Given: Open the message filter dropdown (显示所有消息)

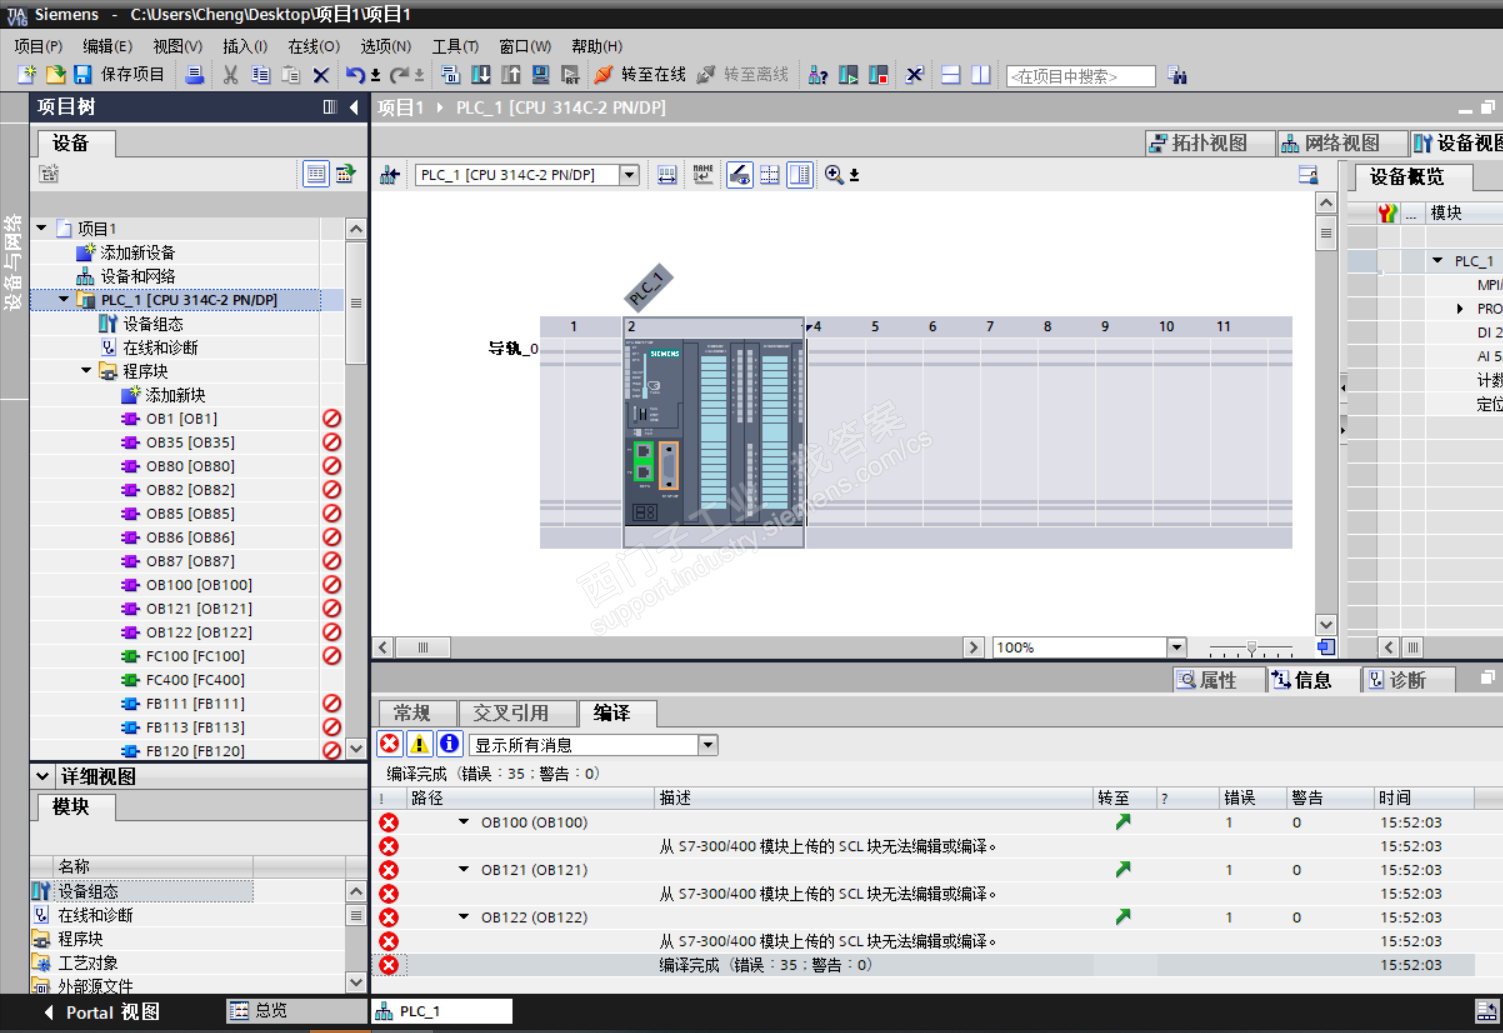Looking at the screenshot, I should click(x=707, y=745).
